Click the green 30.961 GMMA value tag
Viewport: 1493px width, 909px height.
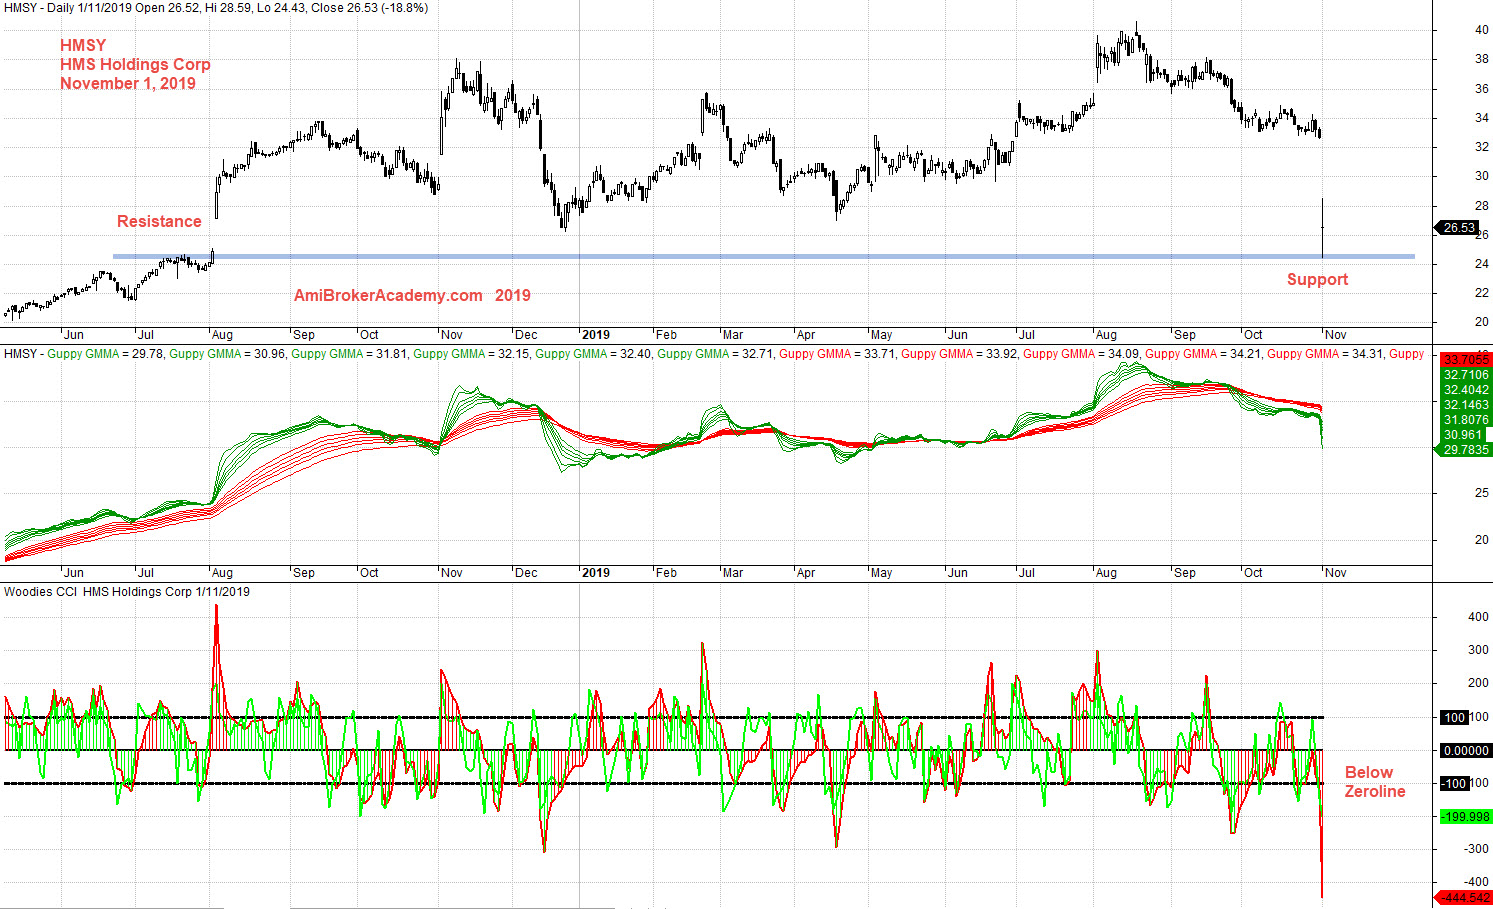[1465, 435]
